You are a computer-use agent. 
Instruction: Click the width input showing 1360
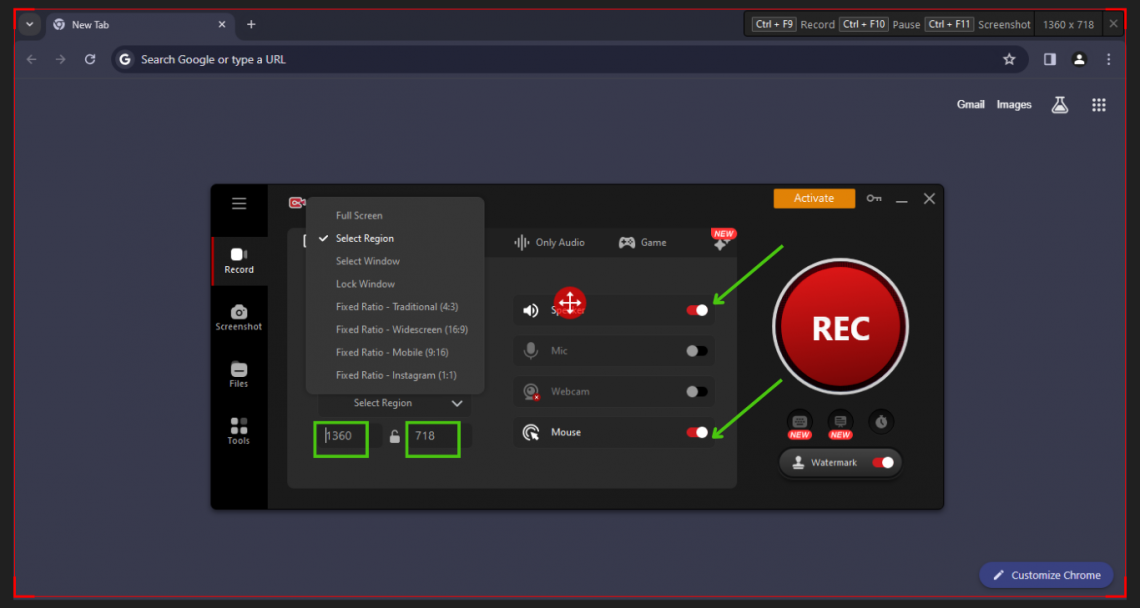[x=340, y=438]
